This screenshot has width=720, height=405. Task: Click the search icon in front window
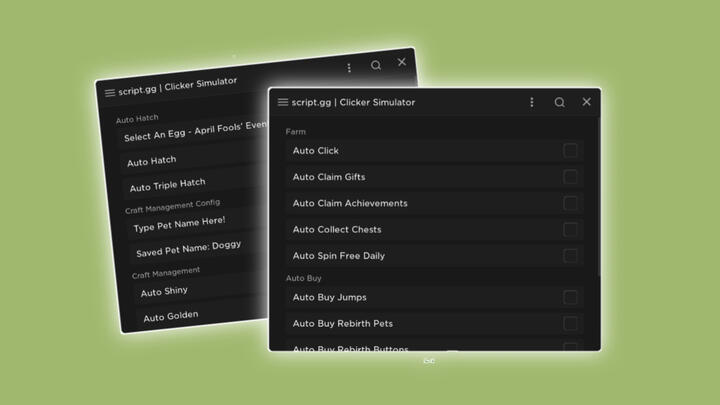click(559, 102)
